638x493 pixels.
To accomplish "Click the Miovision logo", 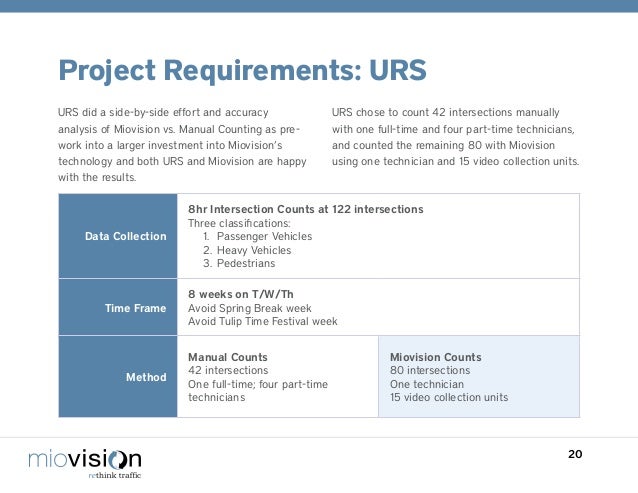I will (x=85, y=463).
